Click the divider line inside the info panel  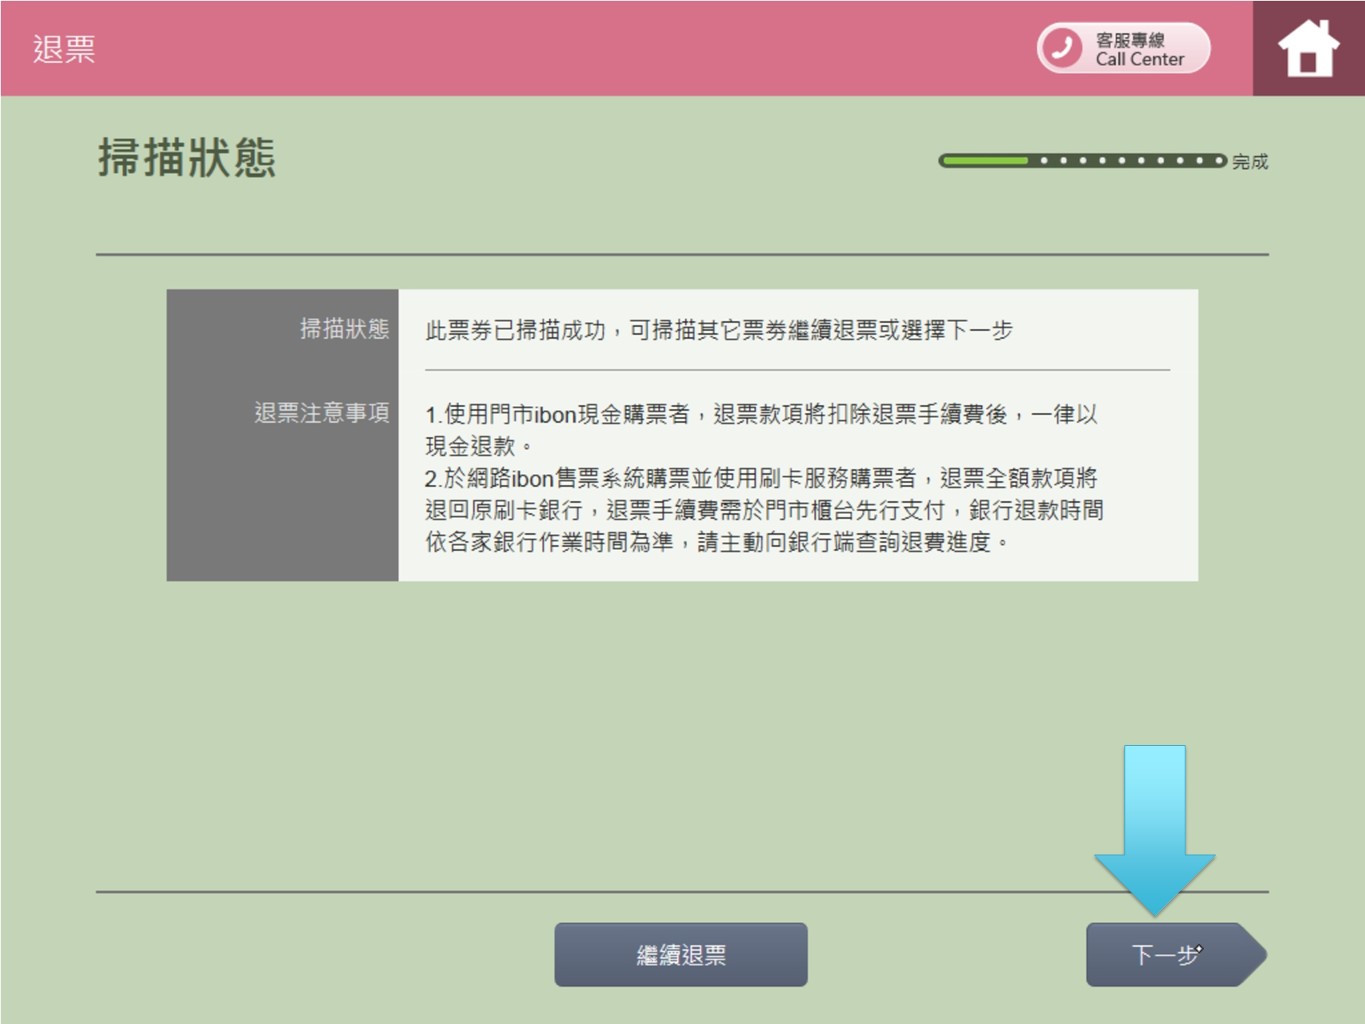click(x=797, y=370)
